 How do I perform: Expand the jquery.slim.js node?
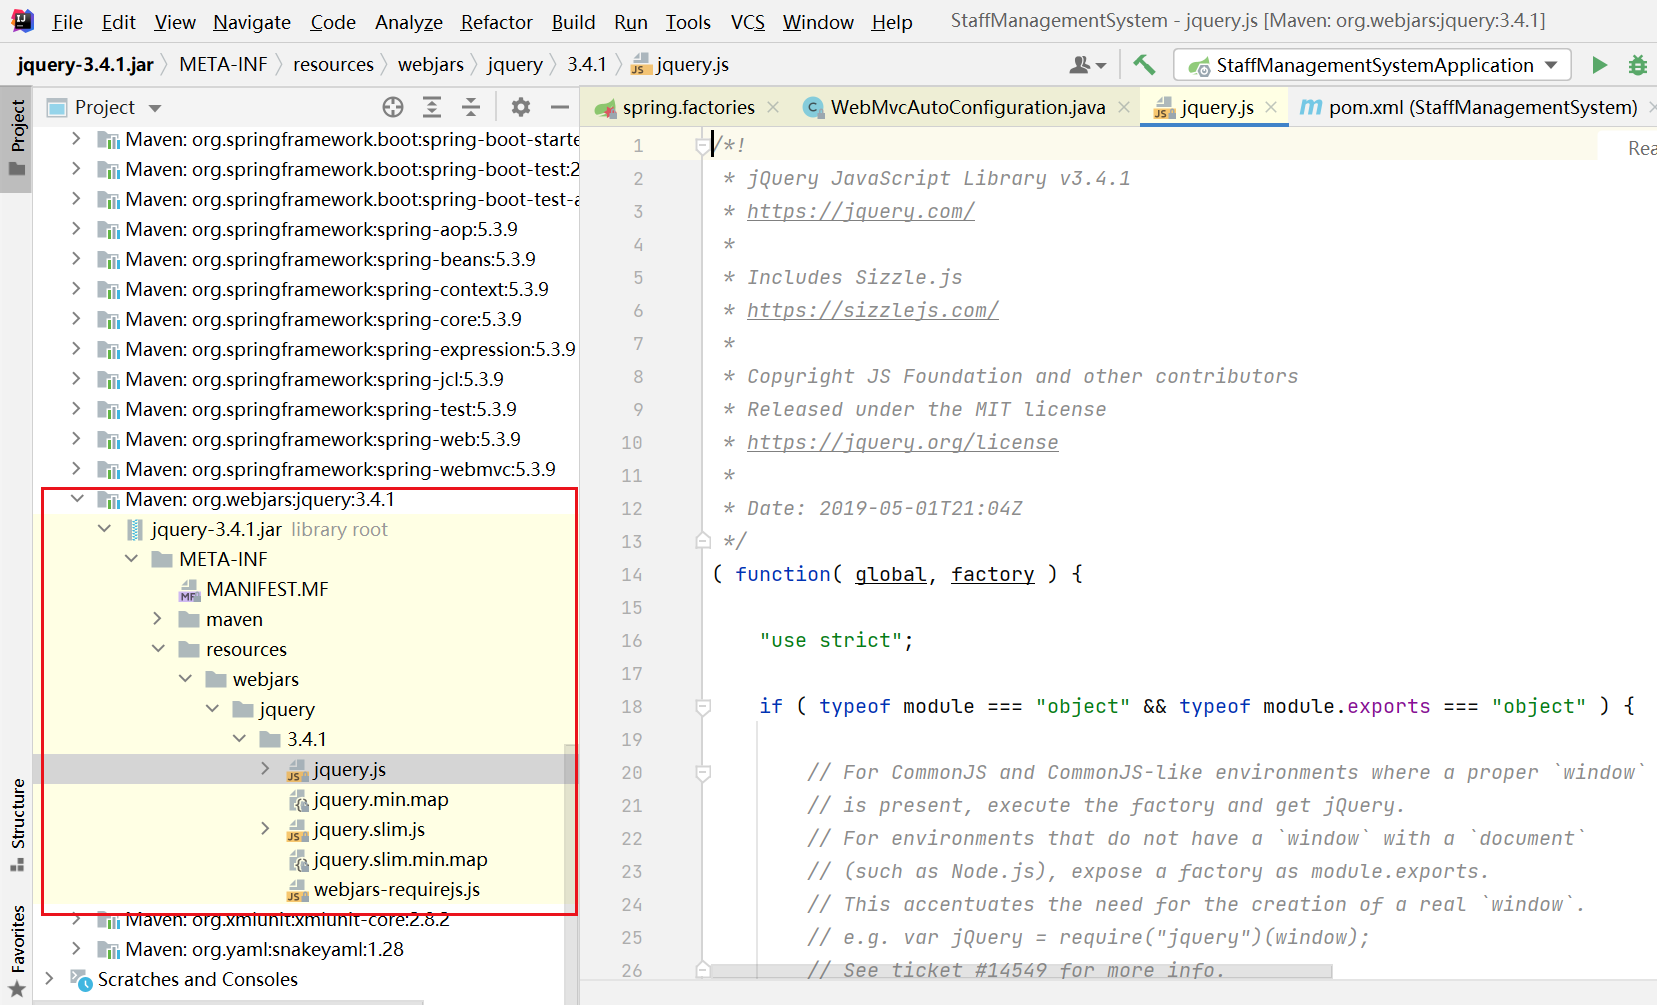point(265,829)
